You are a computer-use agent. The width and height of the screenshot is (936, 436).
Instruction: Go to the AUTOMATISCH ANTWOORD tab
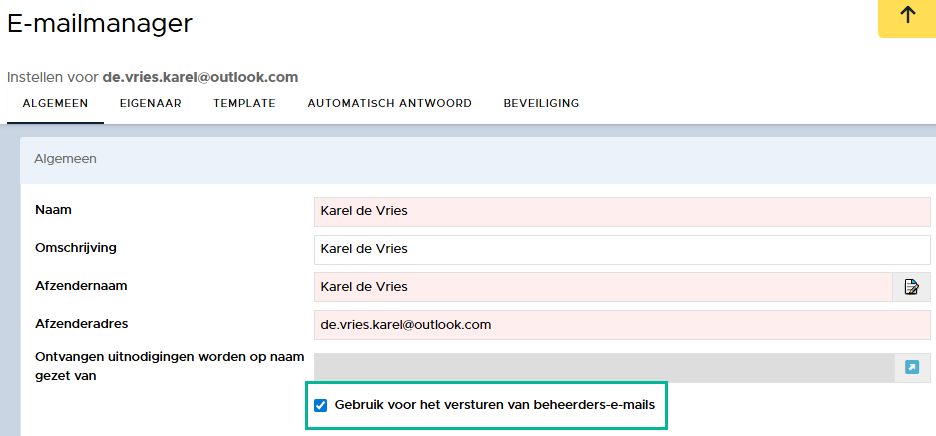(x=389, y=103)
